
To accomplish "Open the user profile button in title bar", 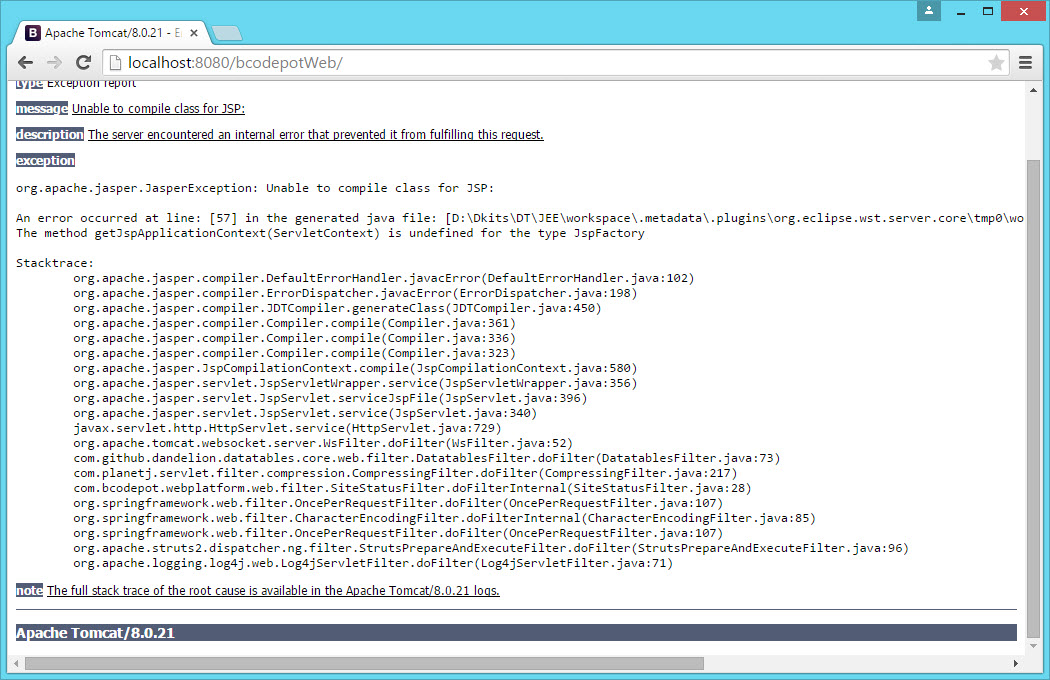I will 929,10.
